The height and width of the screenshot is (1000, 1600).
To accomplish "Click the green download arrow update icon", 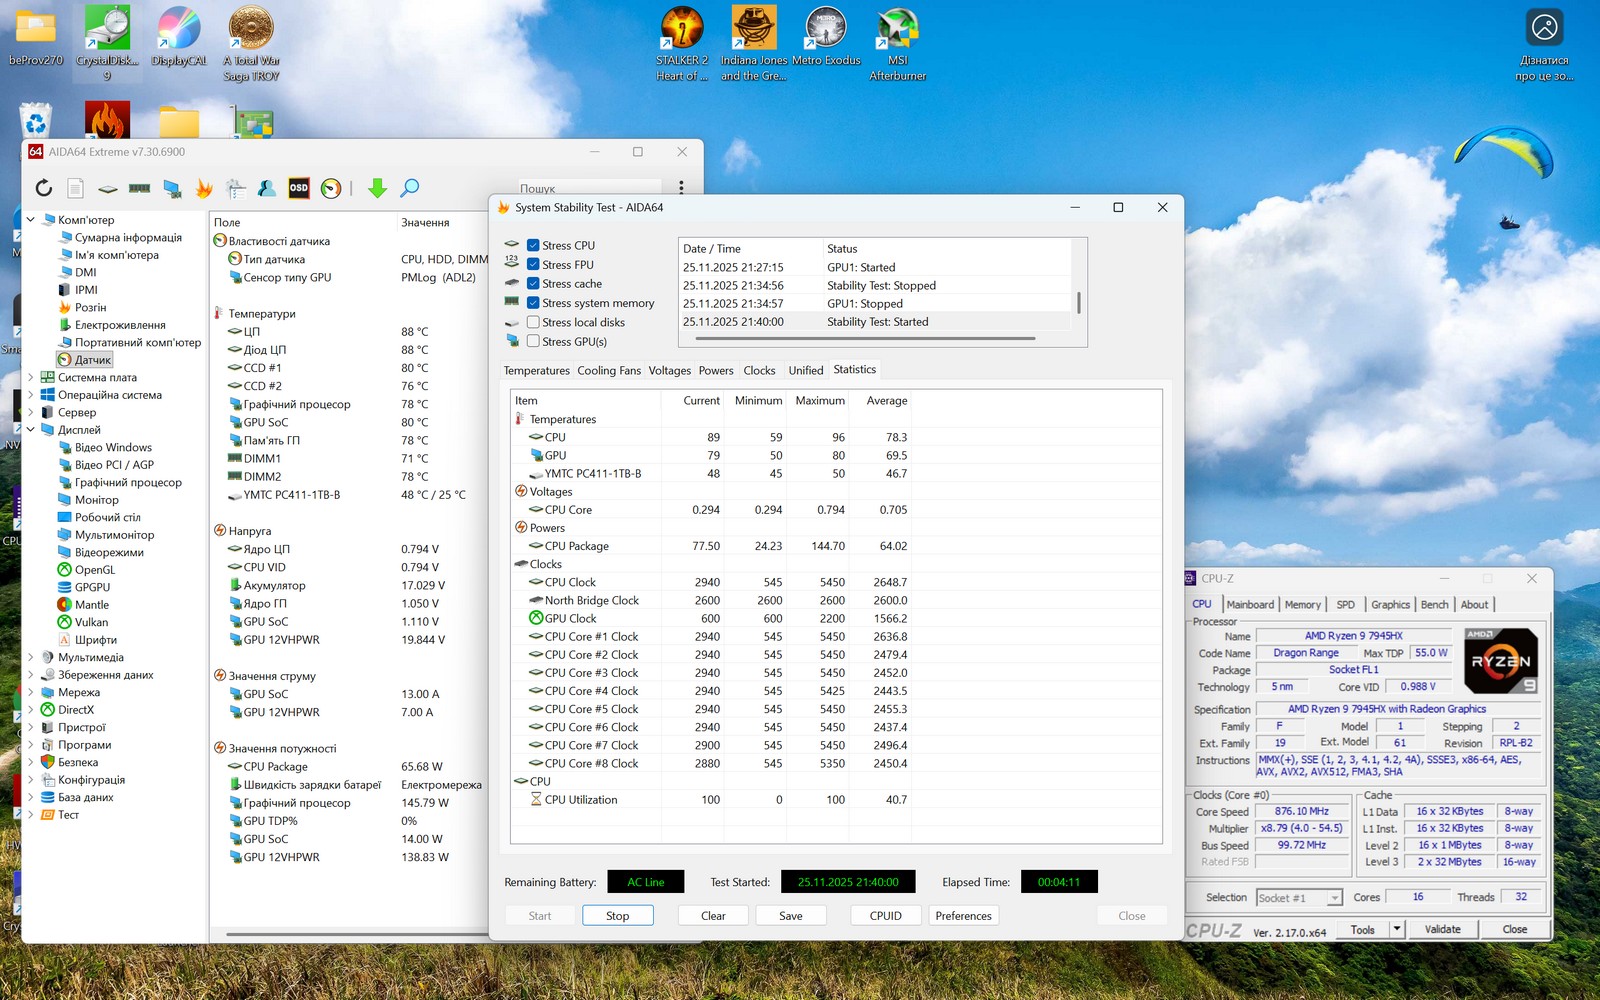I will 377,188.
